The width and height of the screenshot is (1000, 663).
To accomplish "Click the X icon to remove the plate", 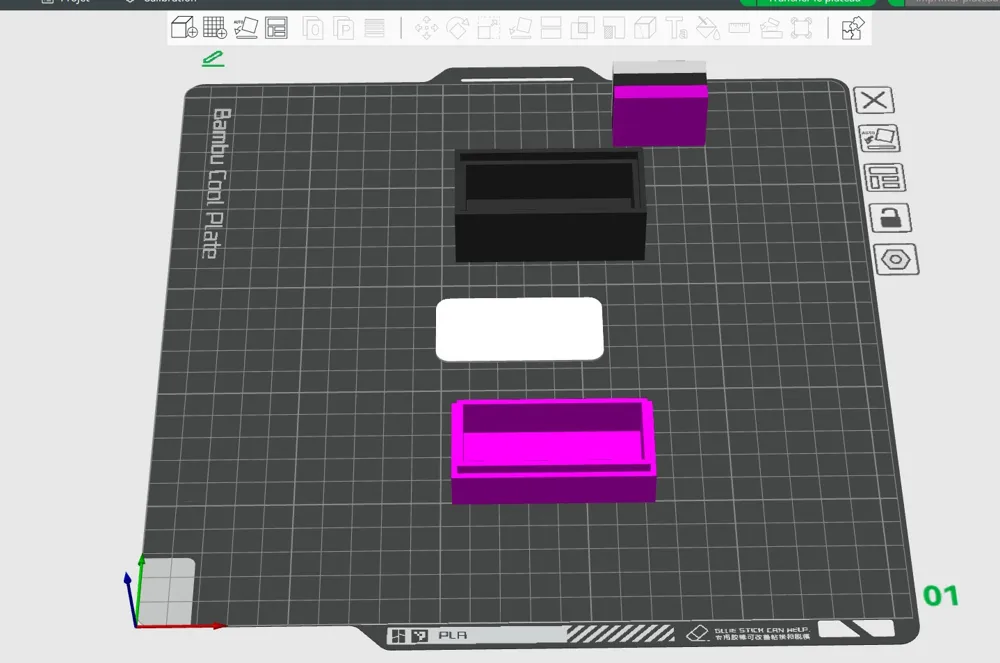I will click(x=874, y=100).
